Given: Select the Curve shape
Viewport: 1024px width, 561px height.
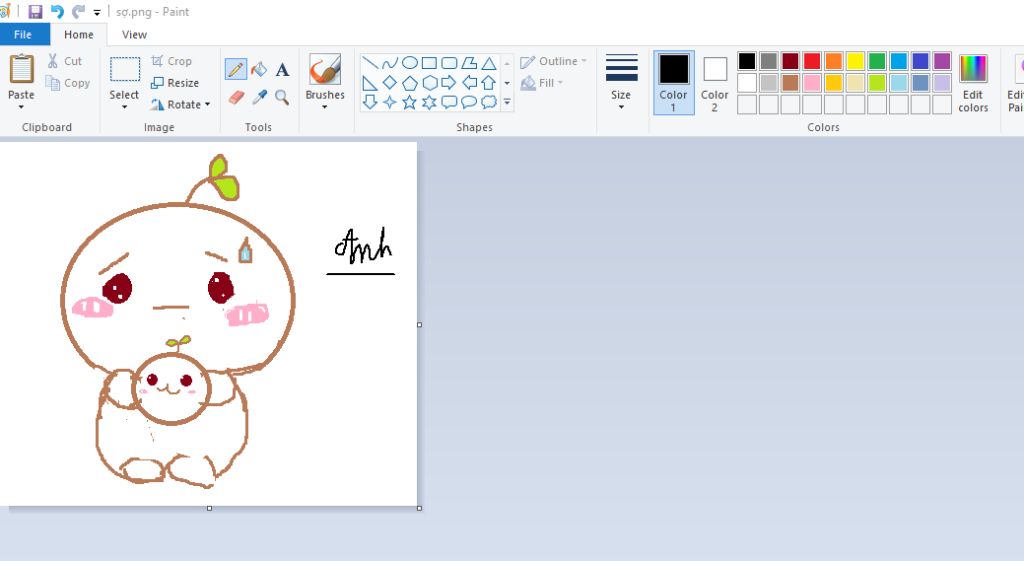Looking at the screenshot, I should (x=390, y=63).
